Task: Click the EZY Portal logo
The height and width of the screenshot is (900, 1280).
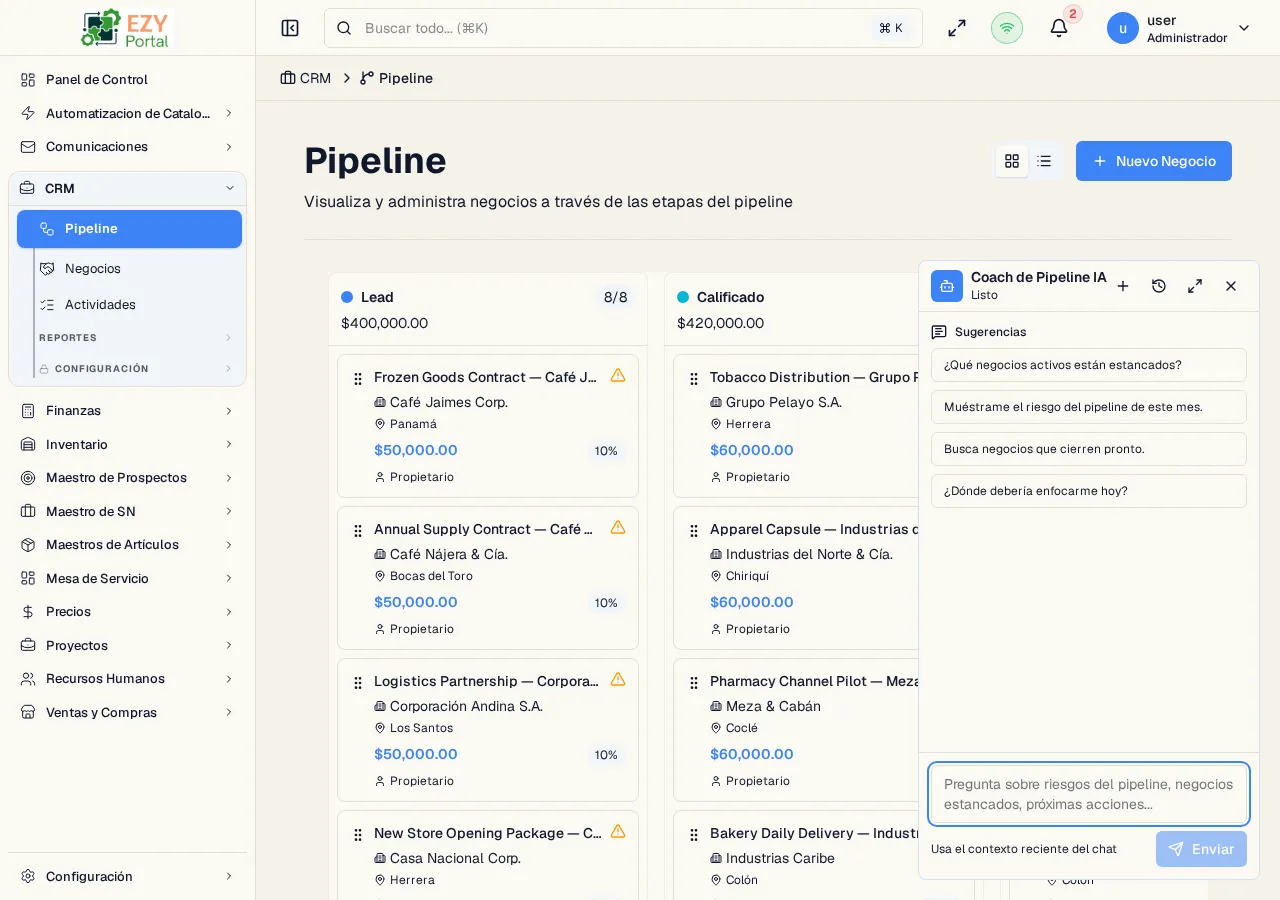Action: [x=126, y=28]
